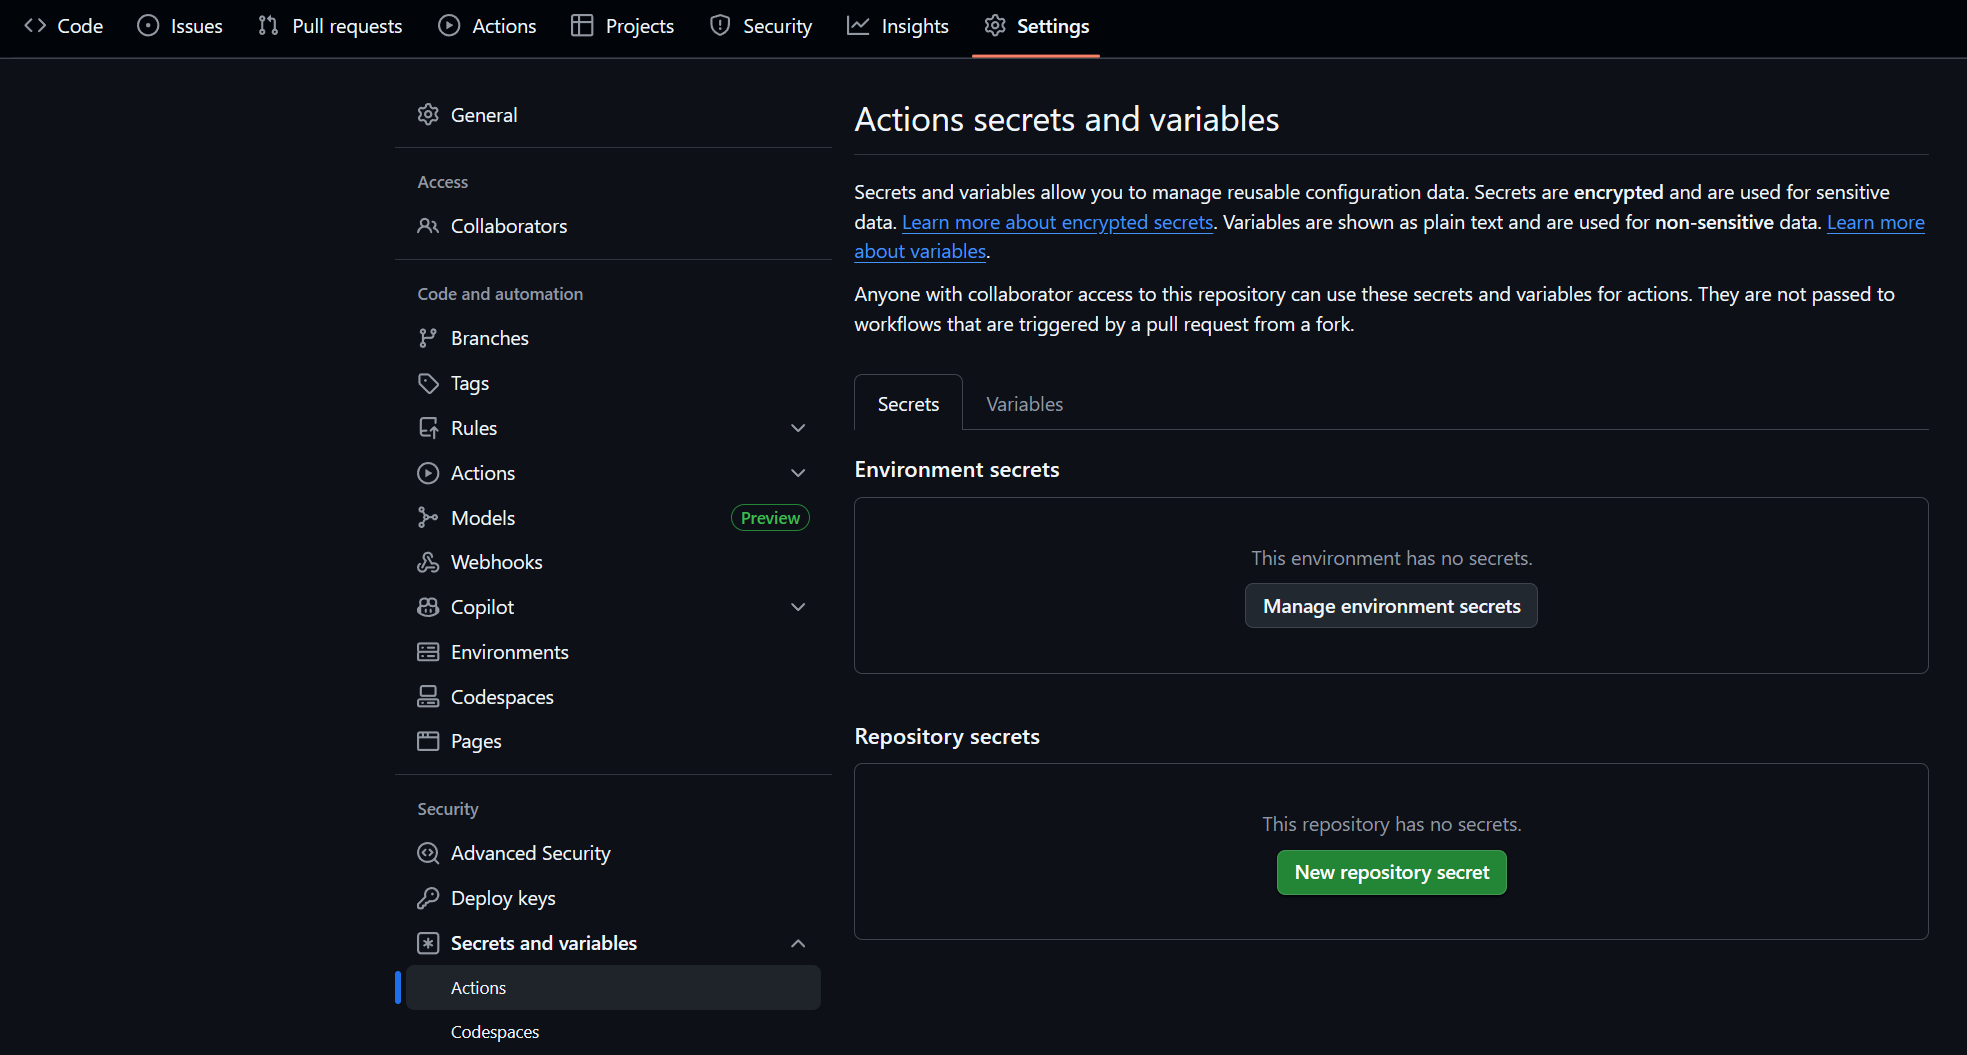Expand the Actions sidebar section chevron
1967x1055 pixels.
[798, 473]
